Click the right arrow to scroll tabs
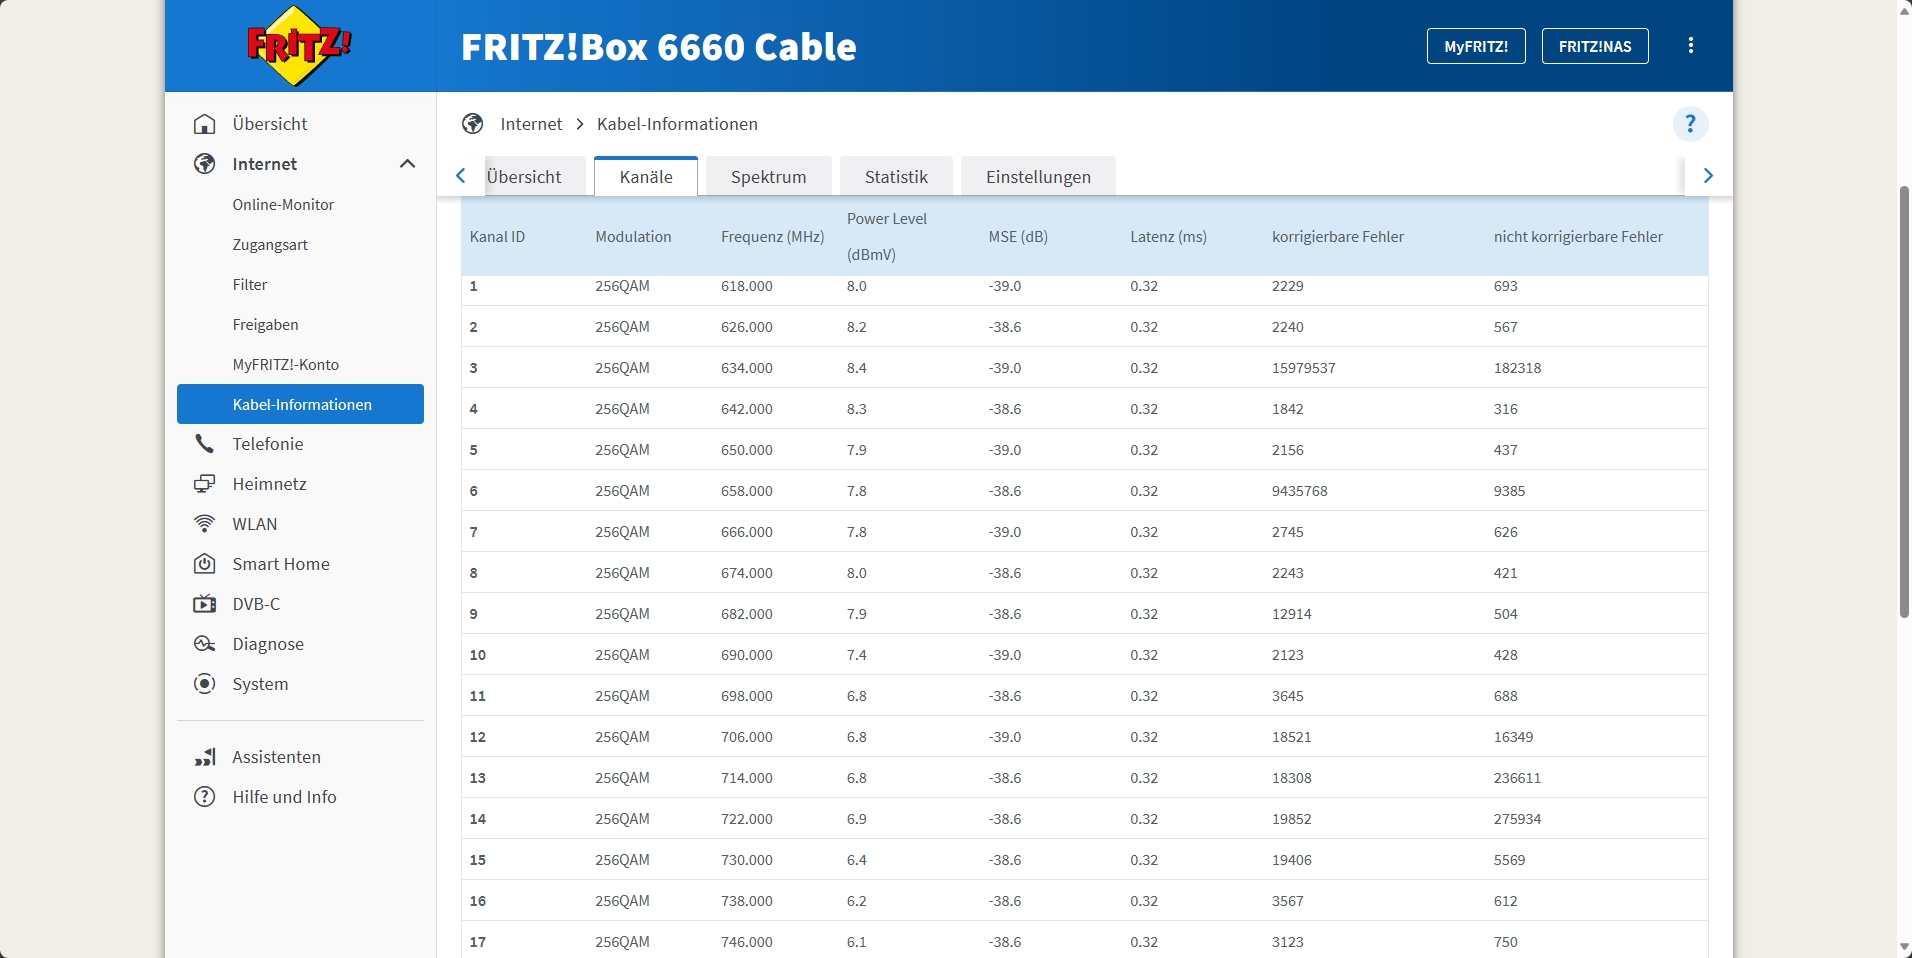 point(1709,175)
